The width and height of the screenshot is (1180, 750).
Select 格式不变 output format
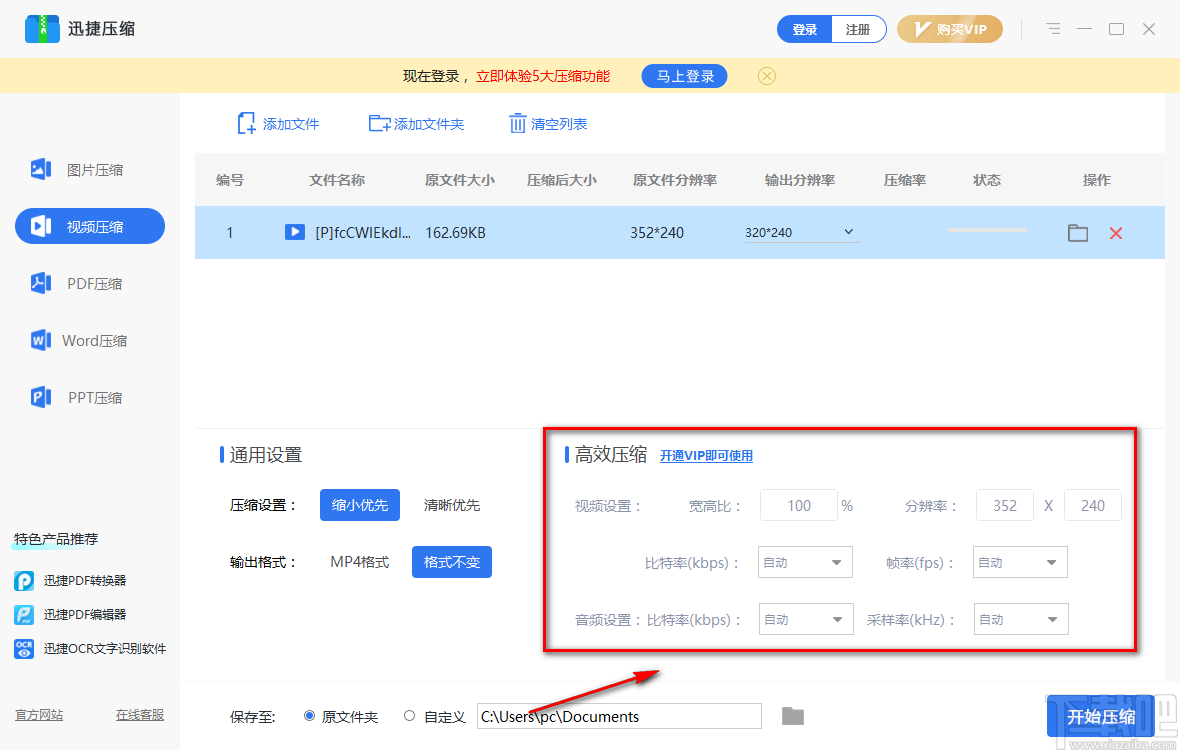tap(451, 562)
